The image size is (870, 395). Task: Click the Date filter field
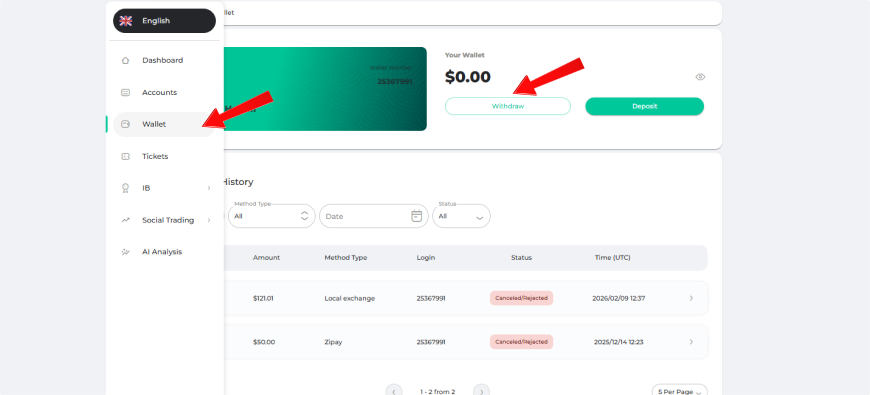point(373,216)
